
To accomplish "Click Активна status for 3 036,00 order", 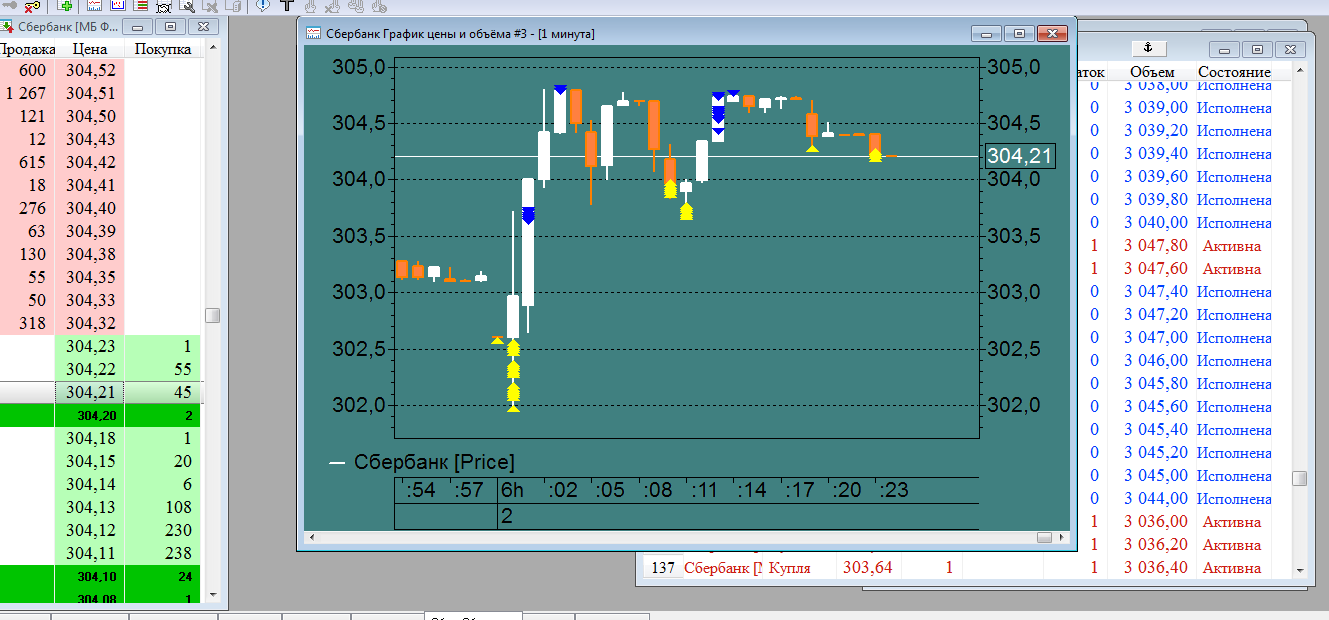I will (1231, 522).
